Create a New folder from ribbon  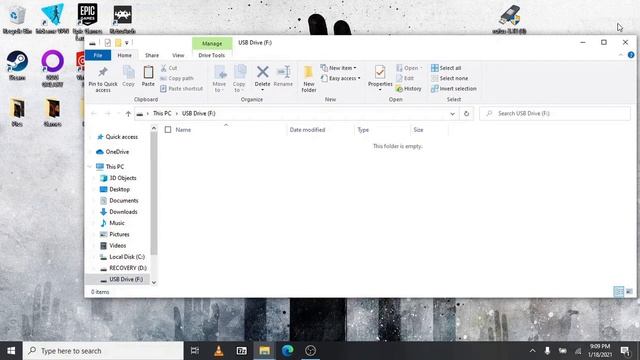click(309, 79)
